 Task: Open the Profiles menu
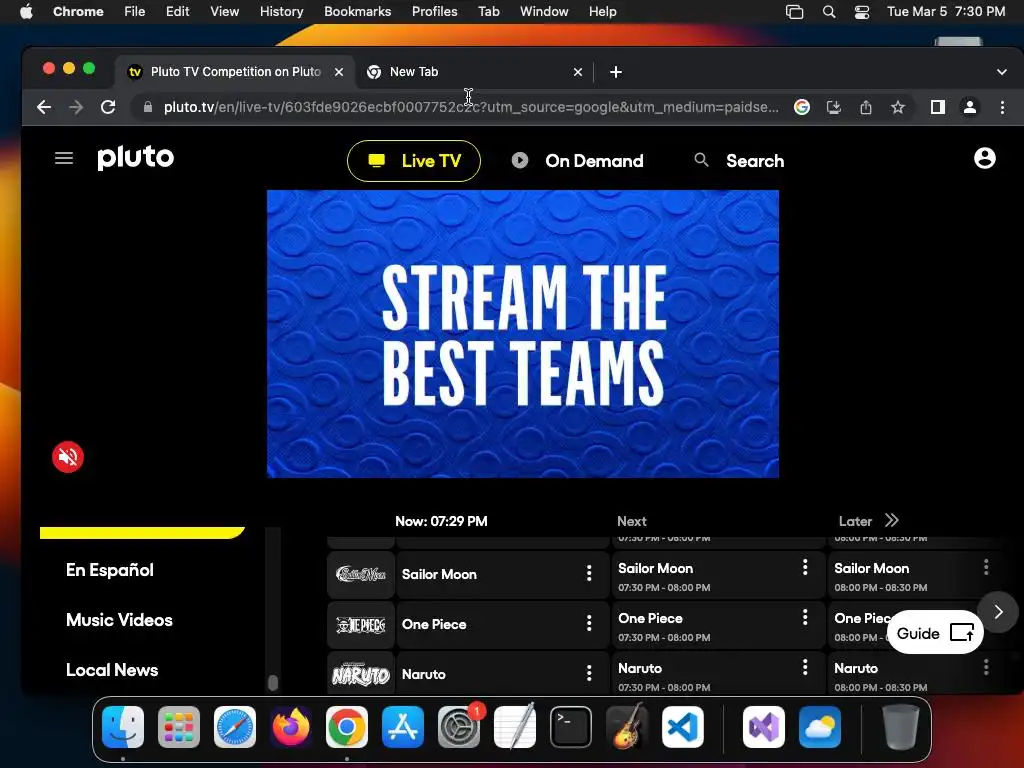pos(434,11)
